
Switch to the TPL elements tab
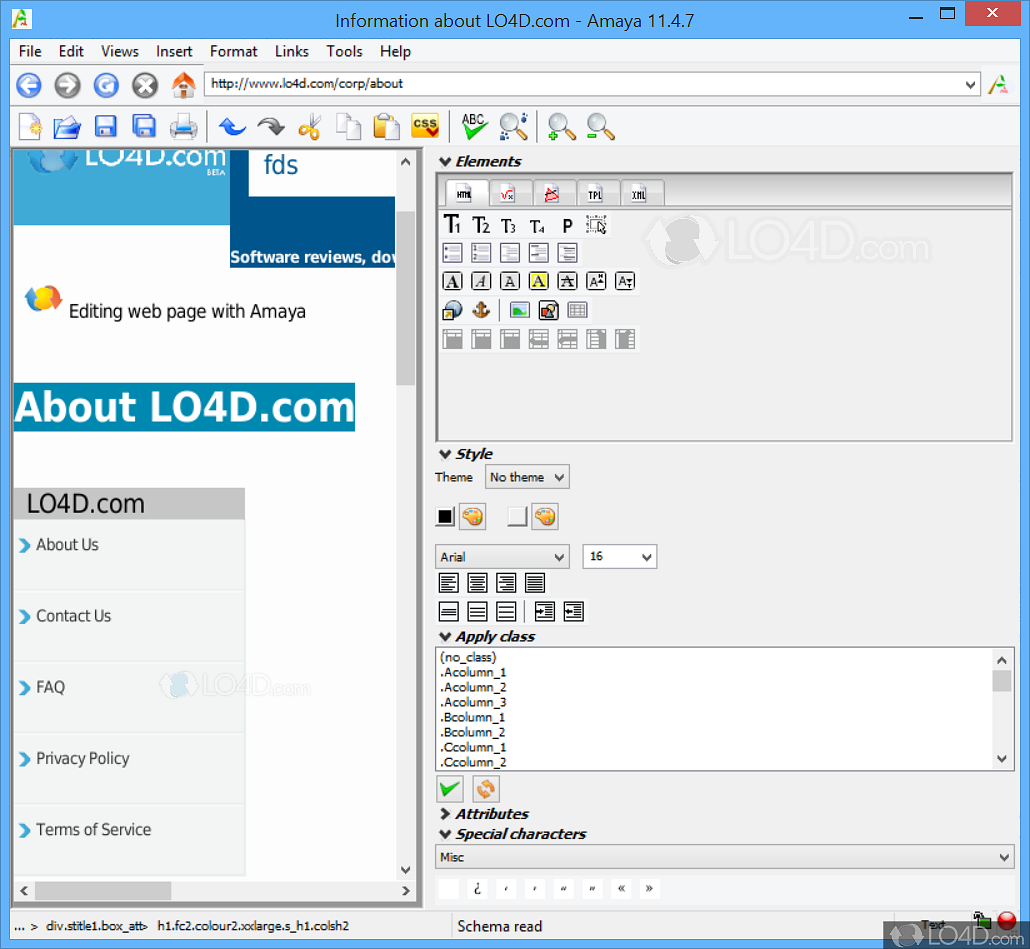tap(595, 194)
